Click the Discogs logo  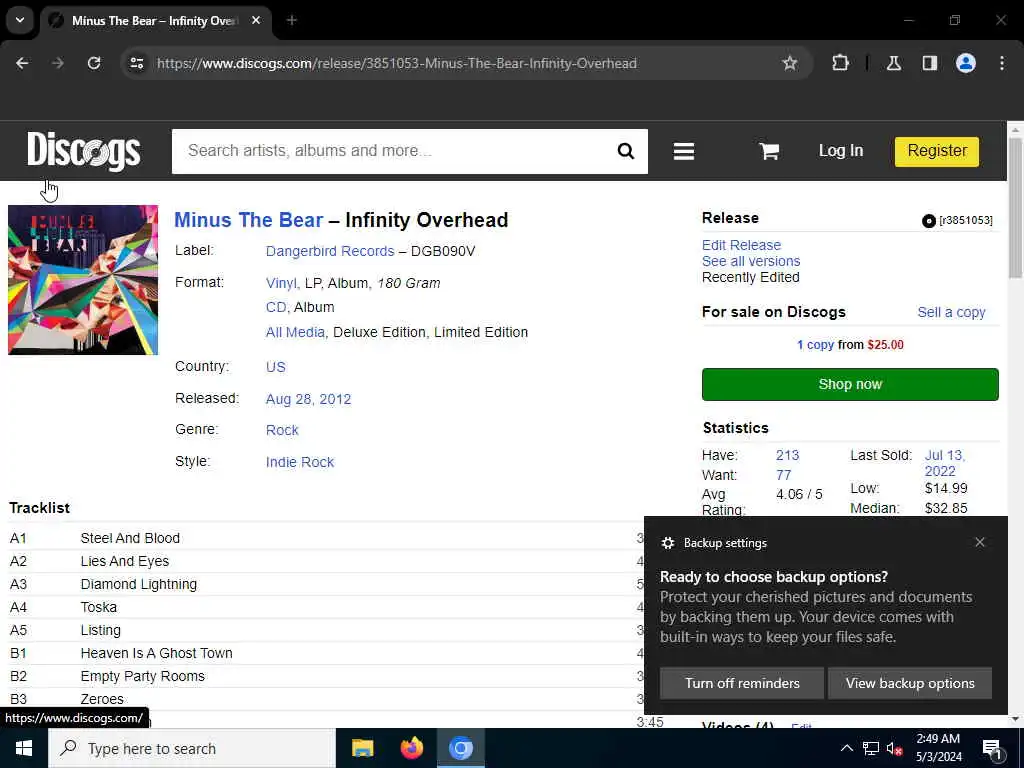pyautogui.click(x=84, y=151)
